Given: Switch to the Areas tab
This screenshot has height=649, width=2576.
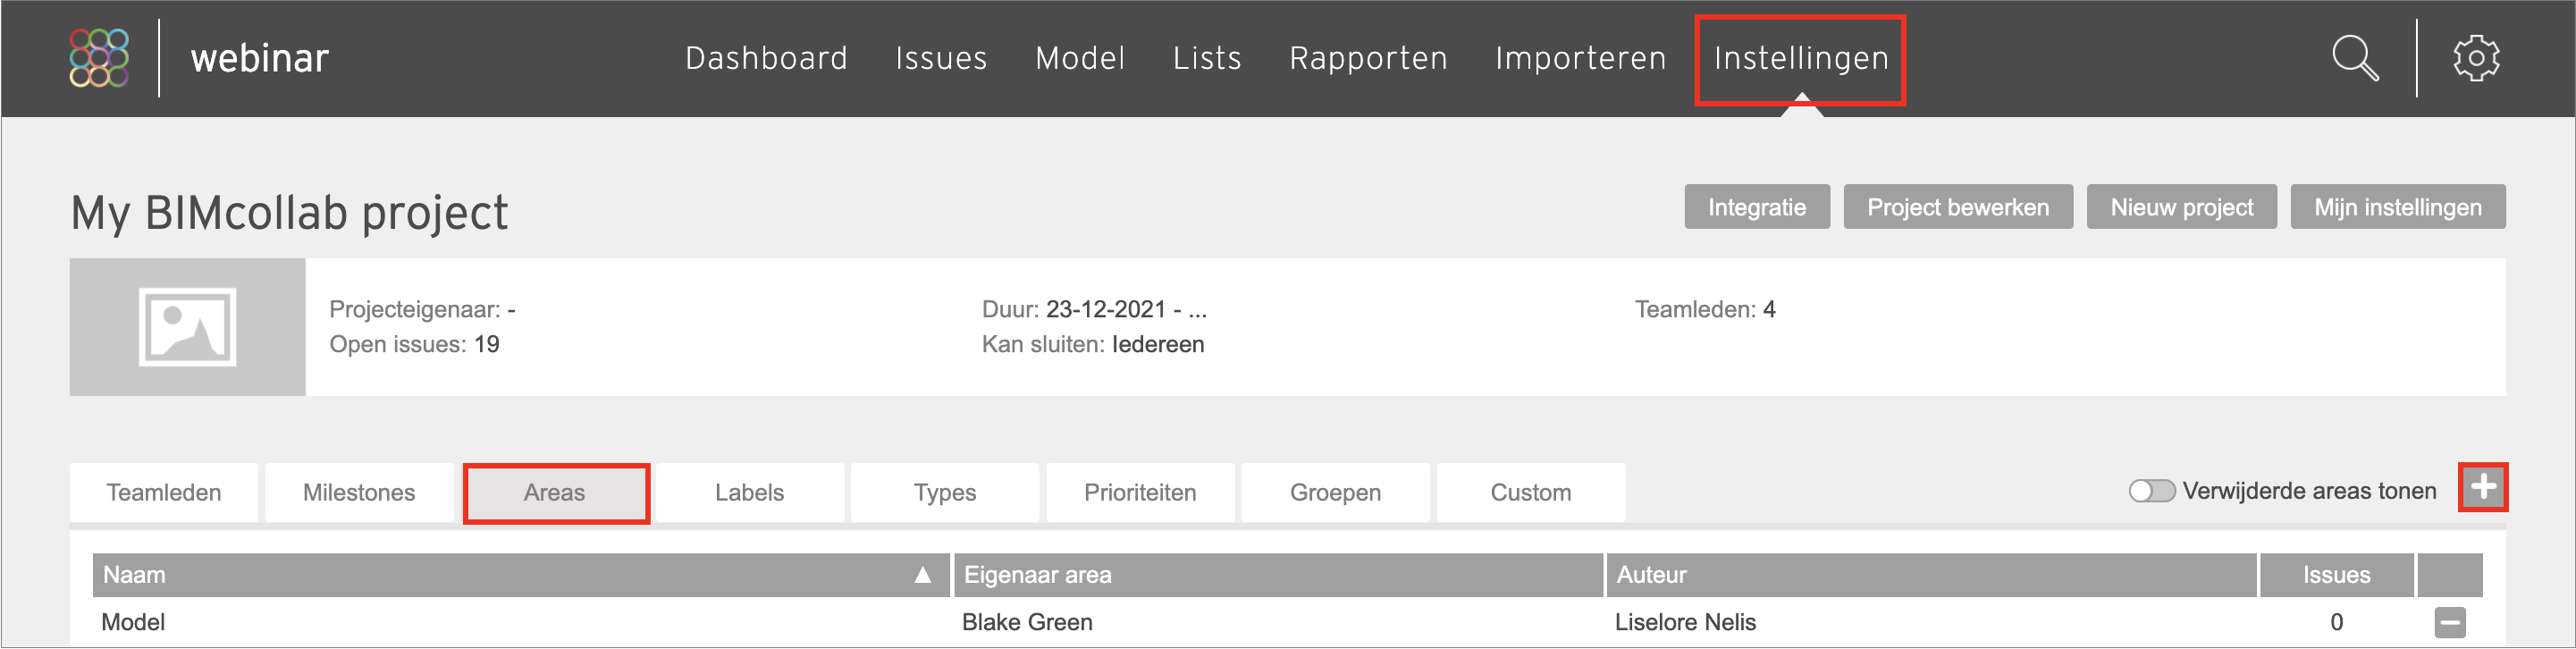Looking at the screenshot, I should pyautogui.click(x=555, y=493).
